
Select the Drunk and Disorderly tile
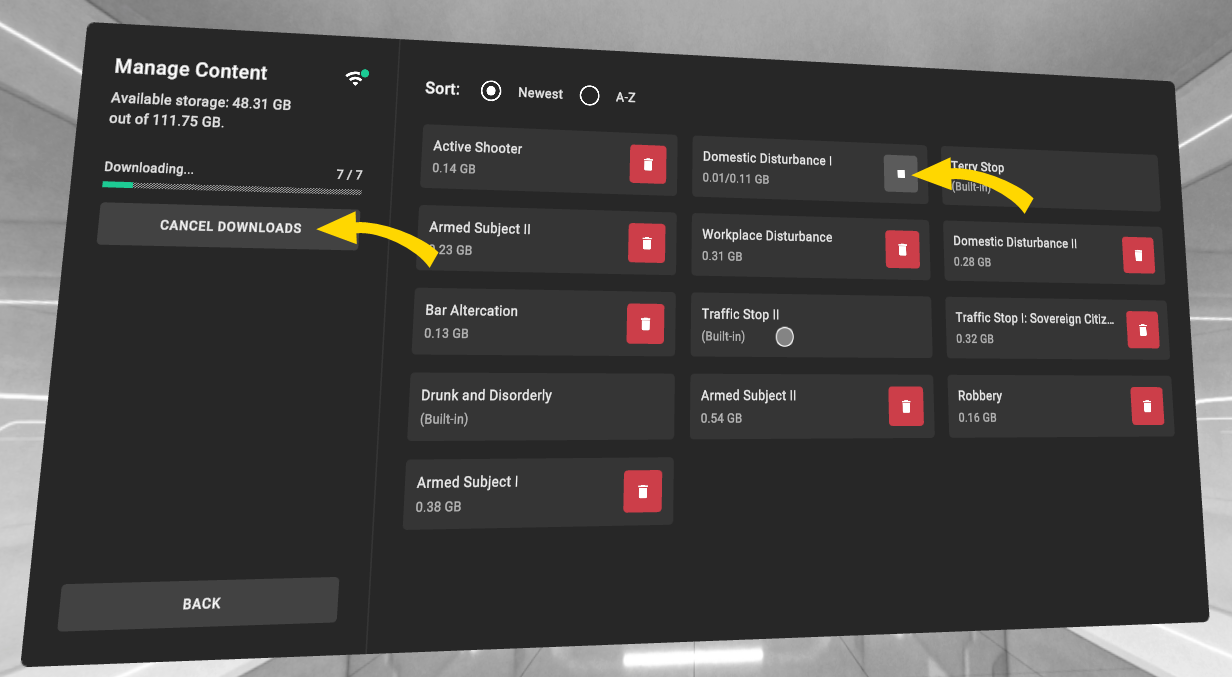point(540,406)
